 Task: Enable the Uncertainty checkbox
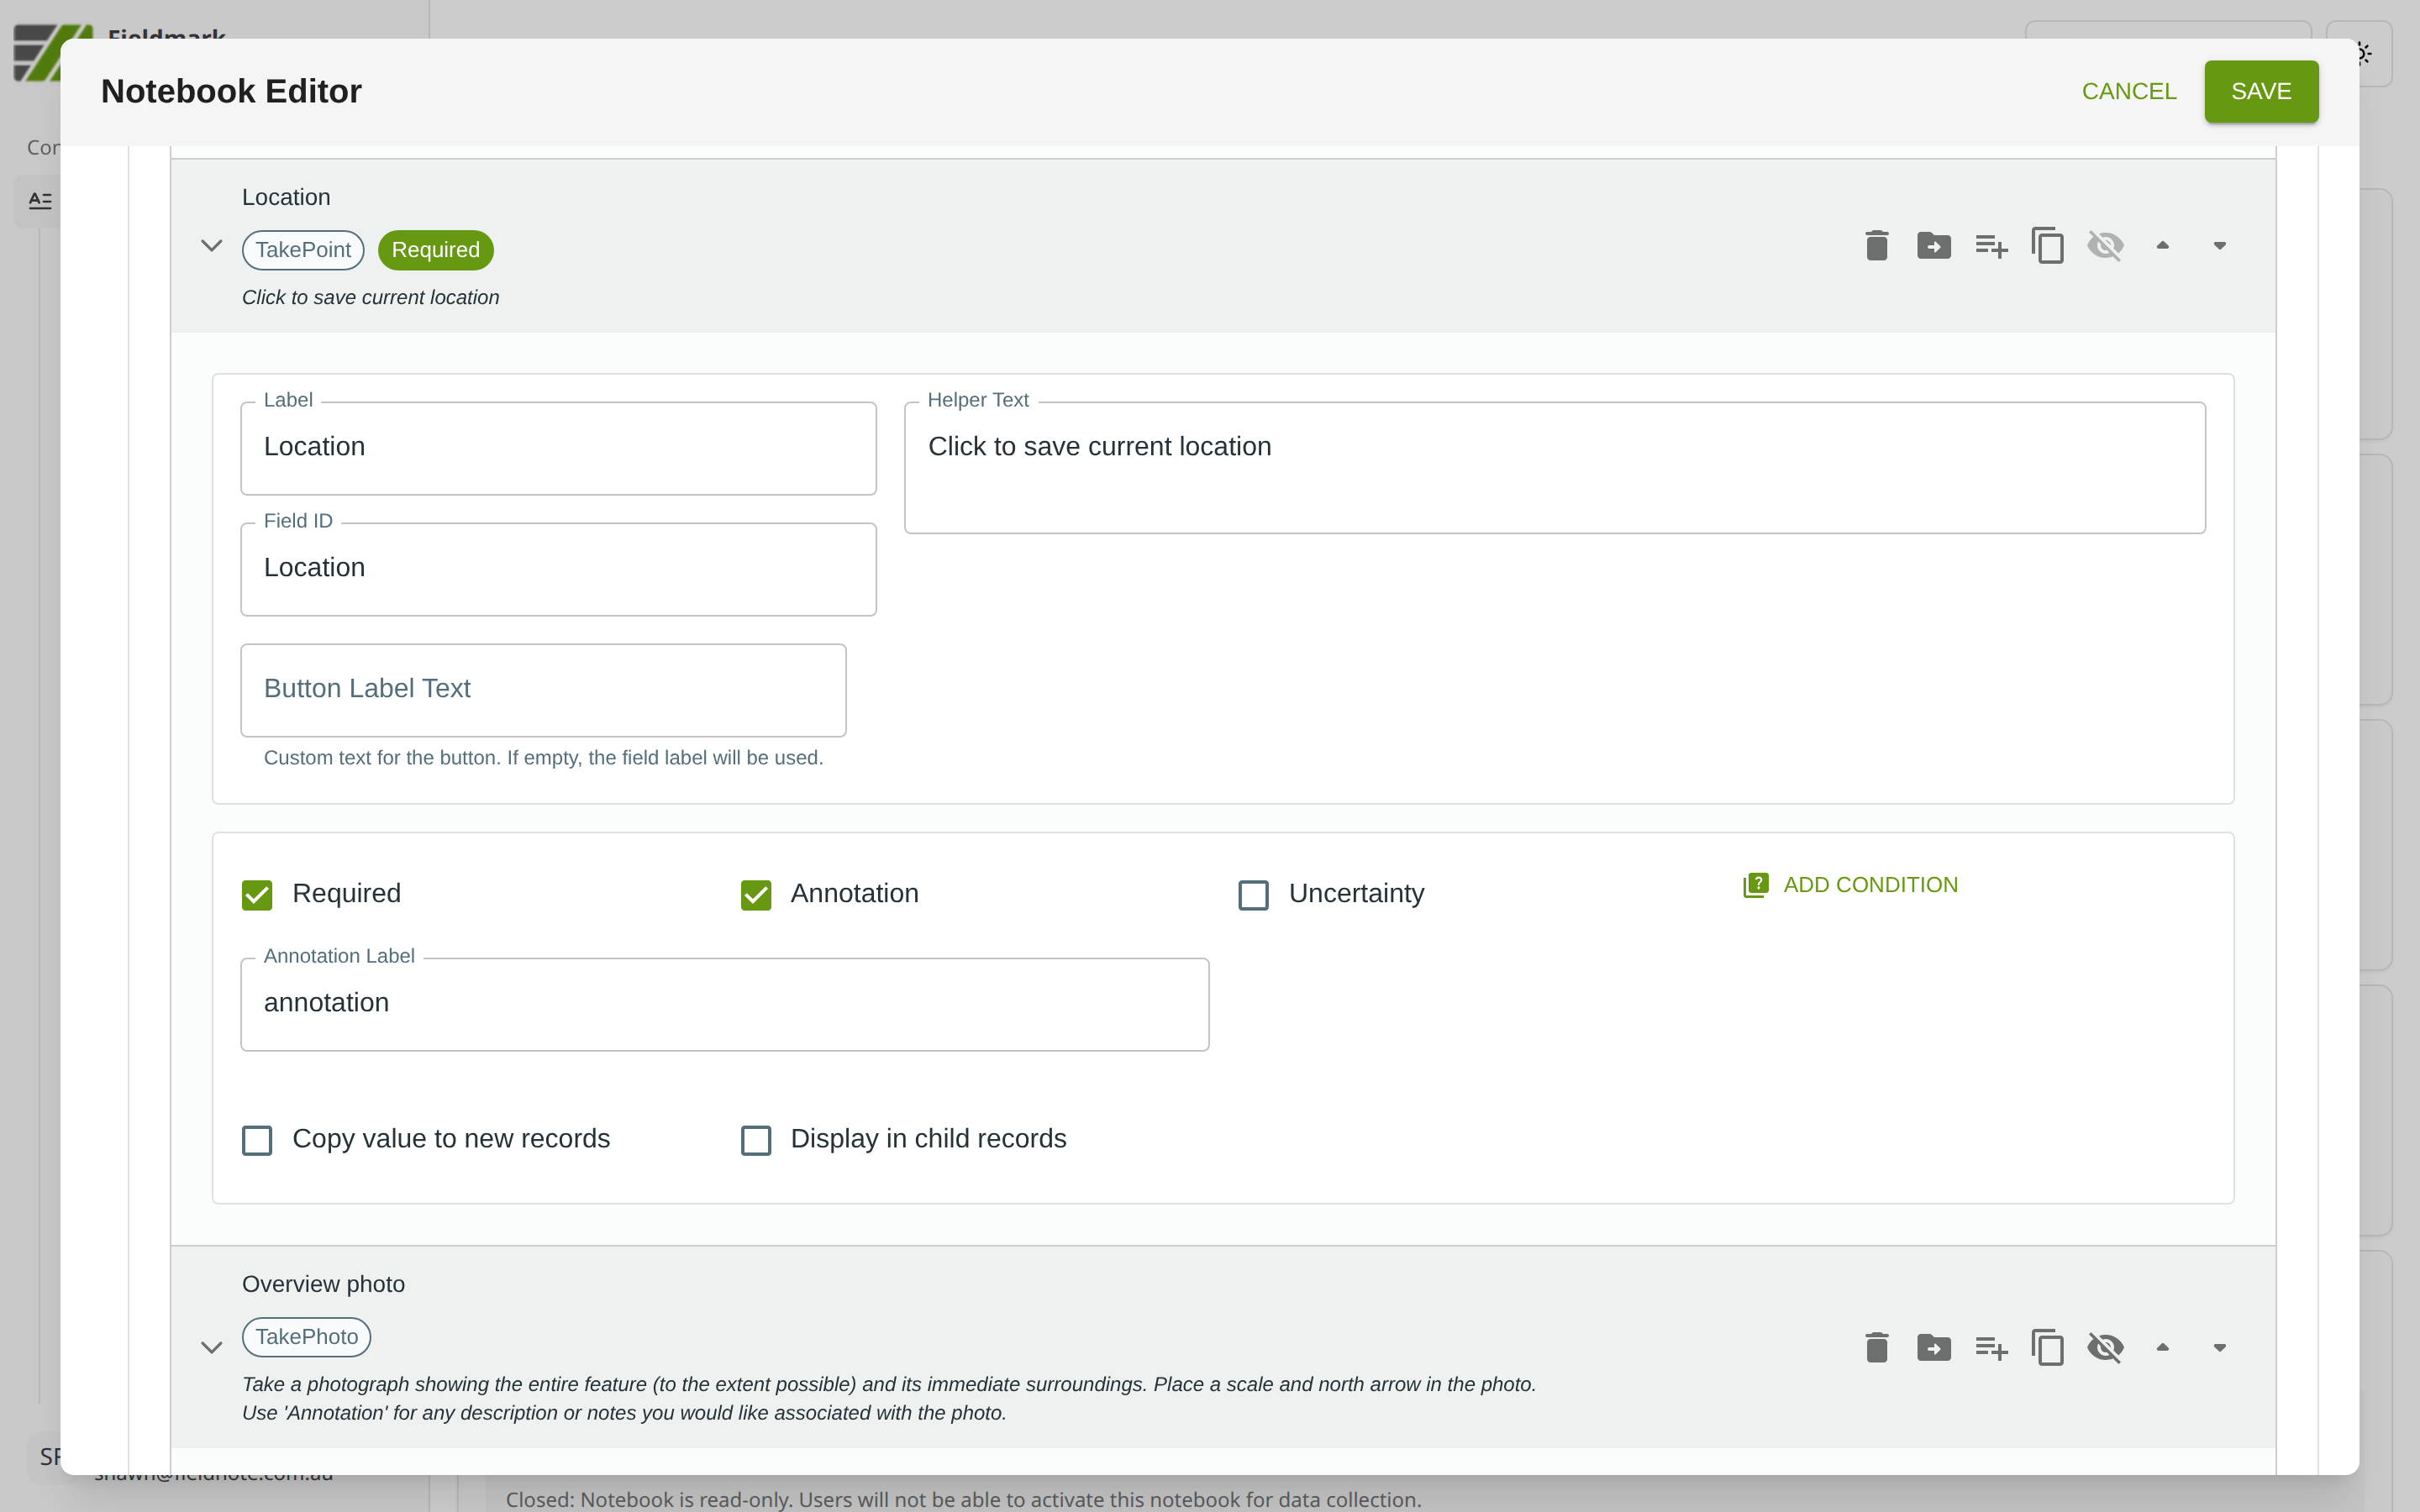(1253, 894)
